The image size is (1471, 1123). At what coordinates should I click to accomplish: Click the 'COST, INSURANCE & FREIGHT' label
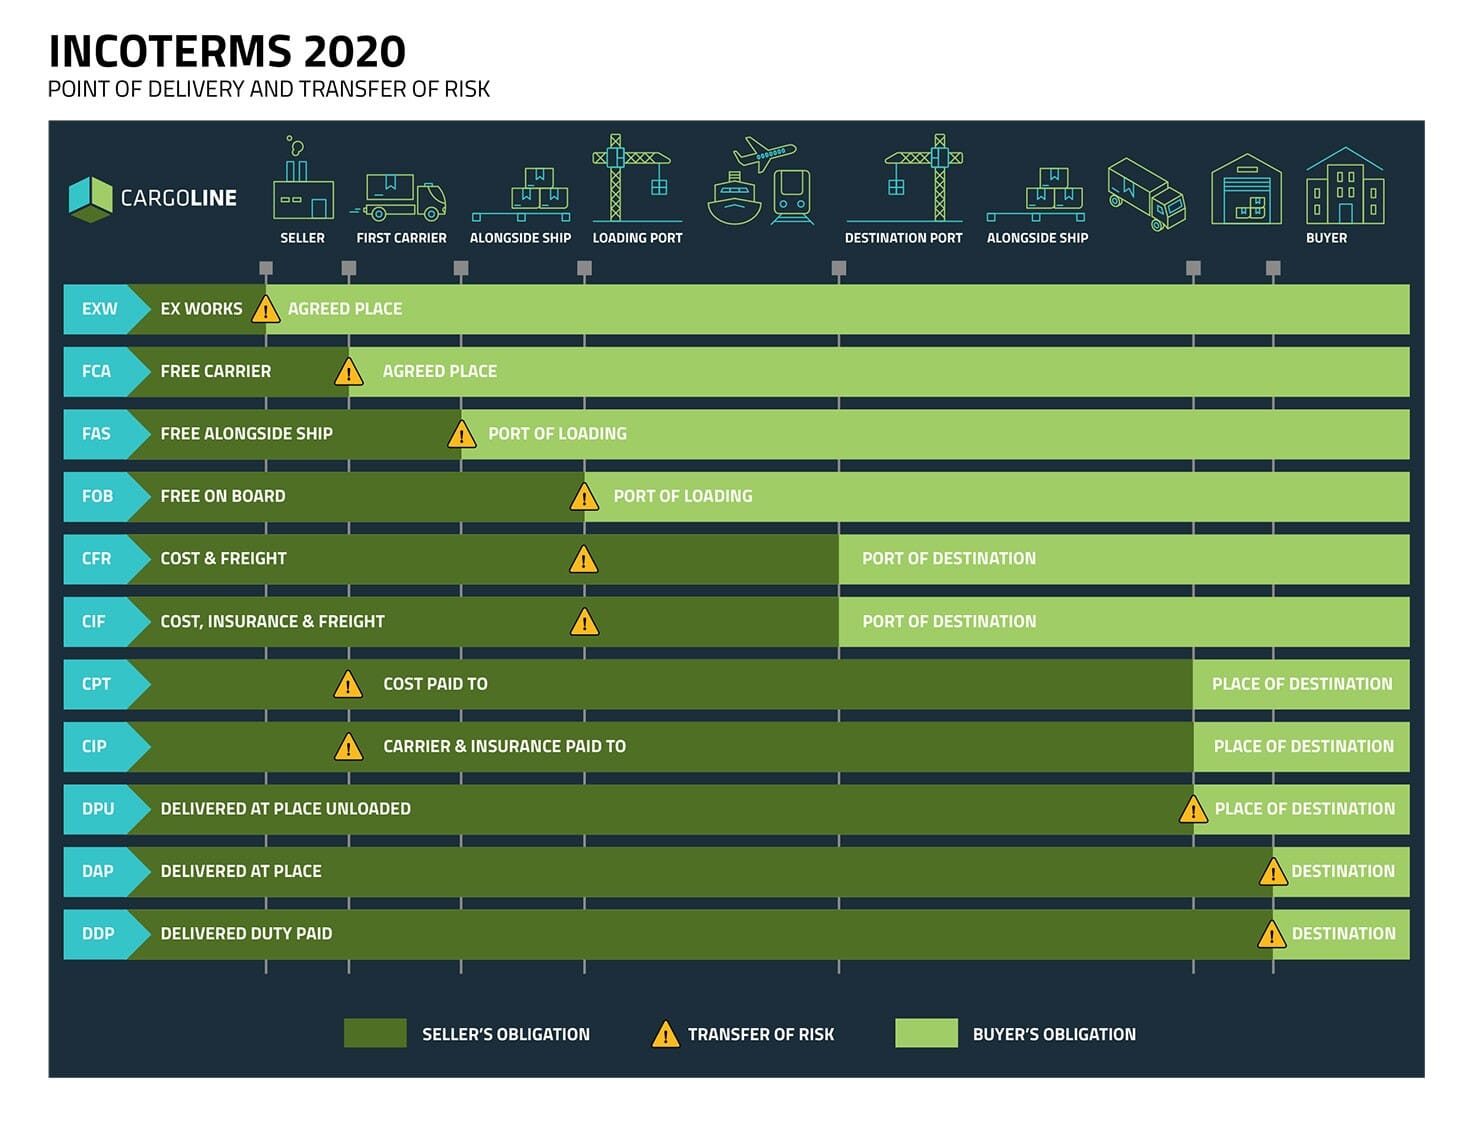[x=272, y=622]
